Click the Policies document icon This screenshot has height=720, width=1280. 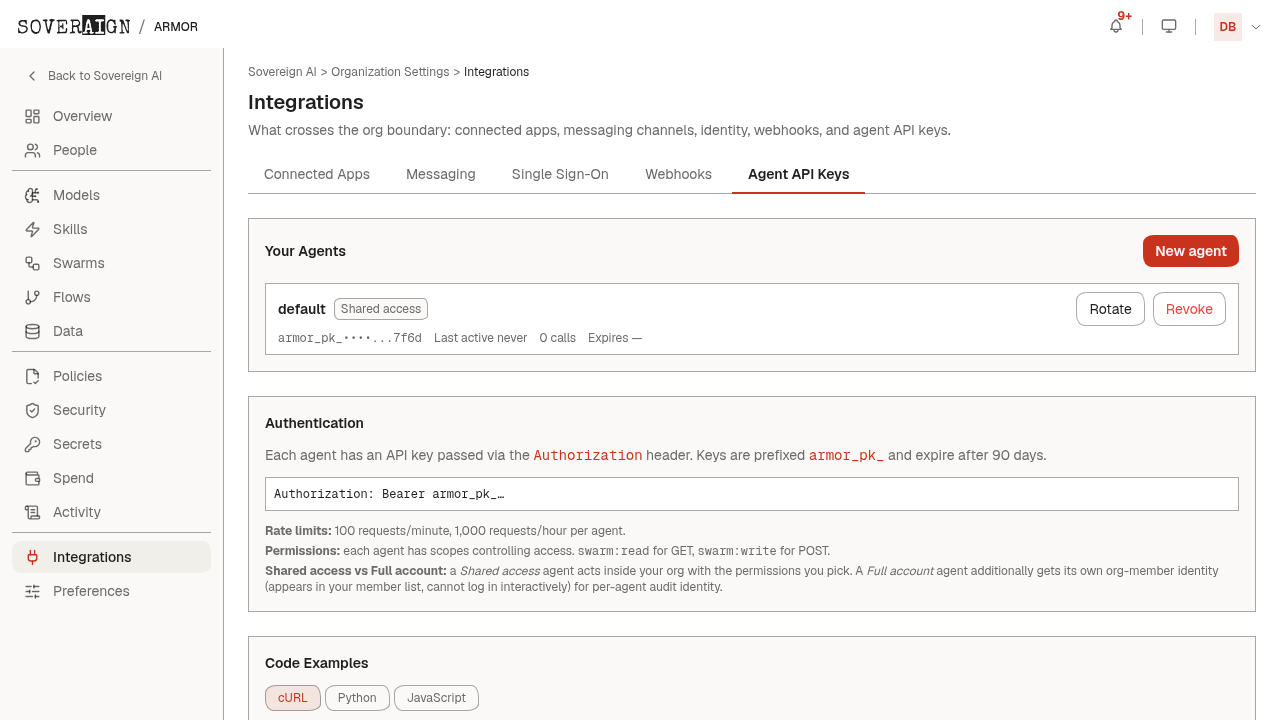(x=33, y=376)
